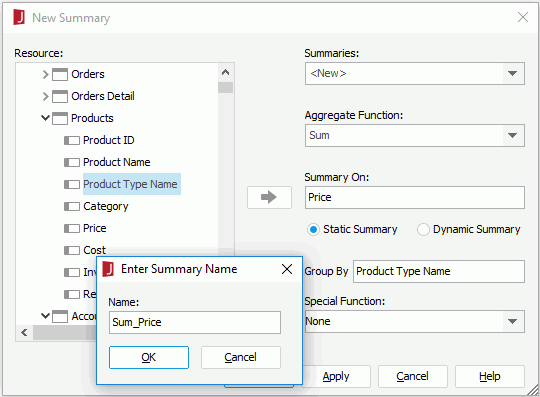
Task: Click the Price field icon
Action: [72, 229]
